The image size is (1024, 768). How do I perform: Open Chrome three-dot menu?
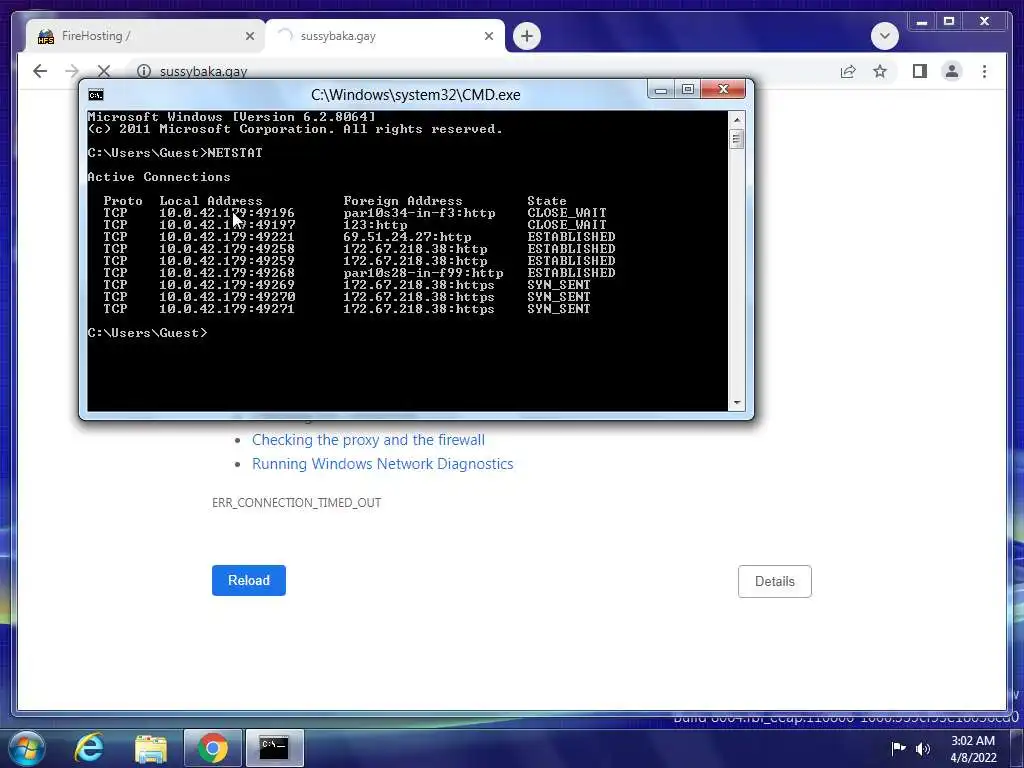pos(984,71)
